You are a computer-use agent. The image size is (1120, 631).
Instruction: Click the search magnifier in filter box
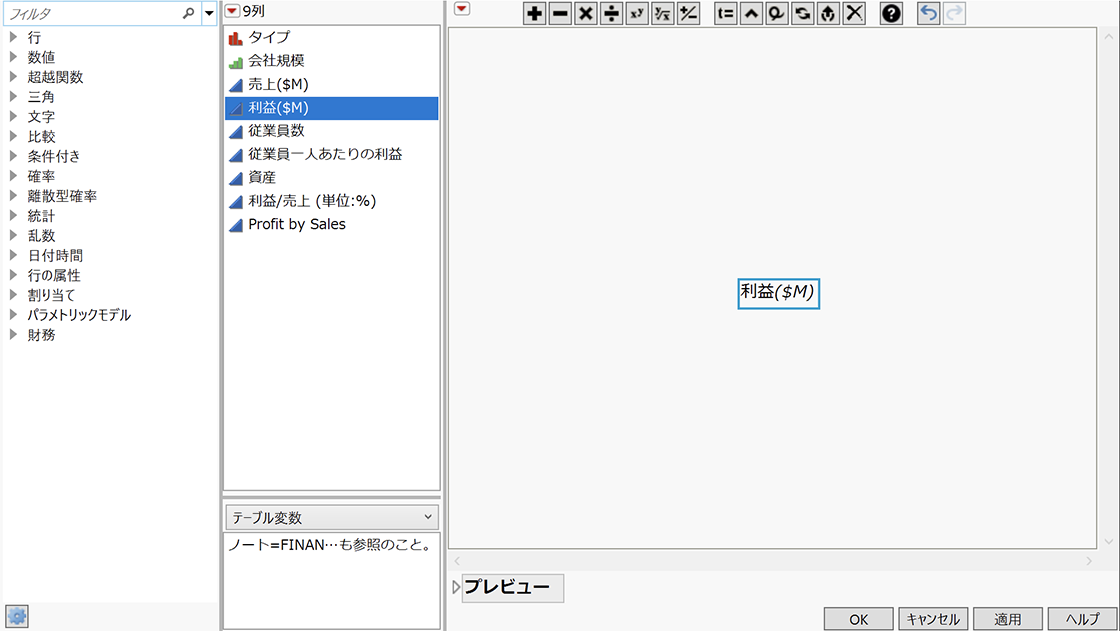click(189, 13)
